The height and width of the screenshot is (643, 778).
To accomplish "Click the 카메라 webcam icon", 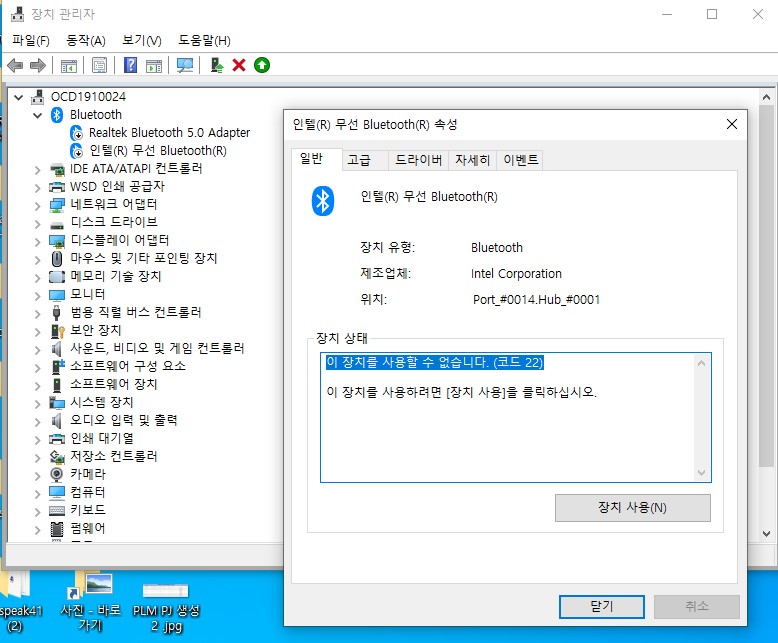I will click(57, 474).
